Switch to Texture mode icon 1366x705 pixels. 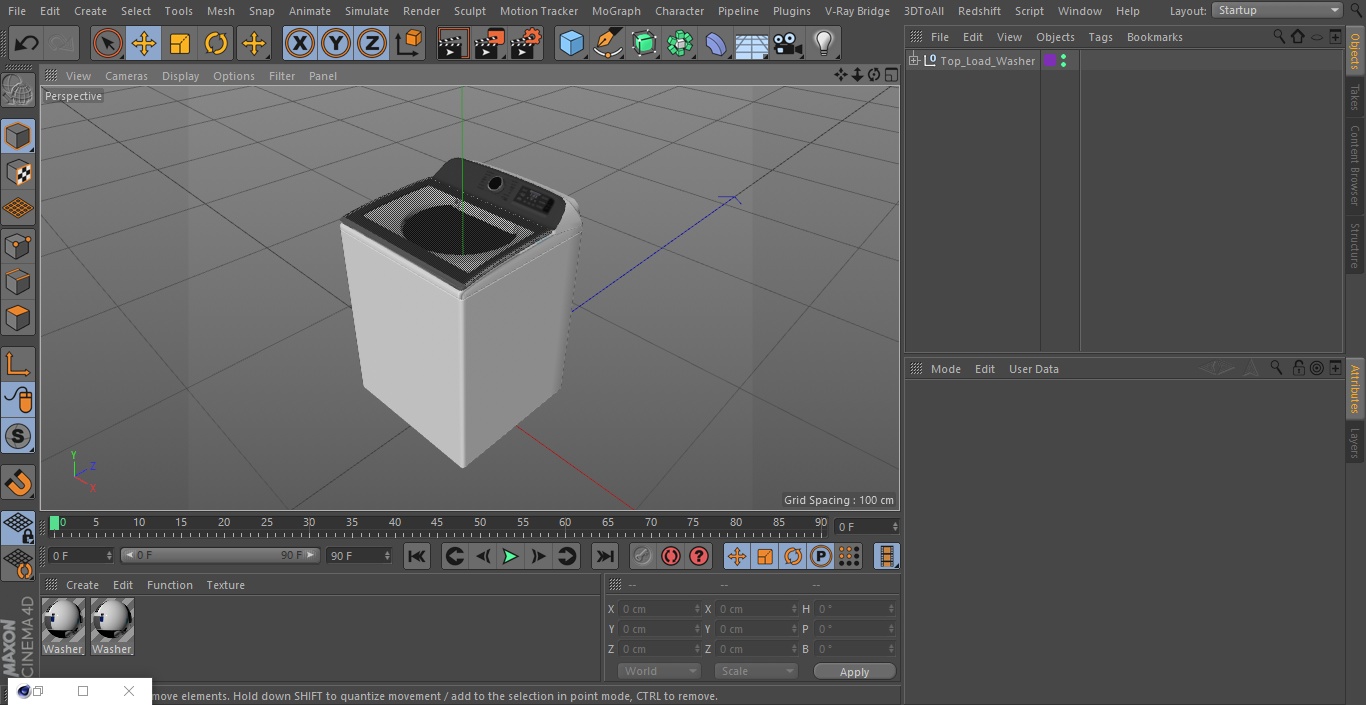click(18, 172)
